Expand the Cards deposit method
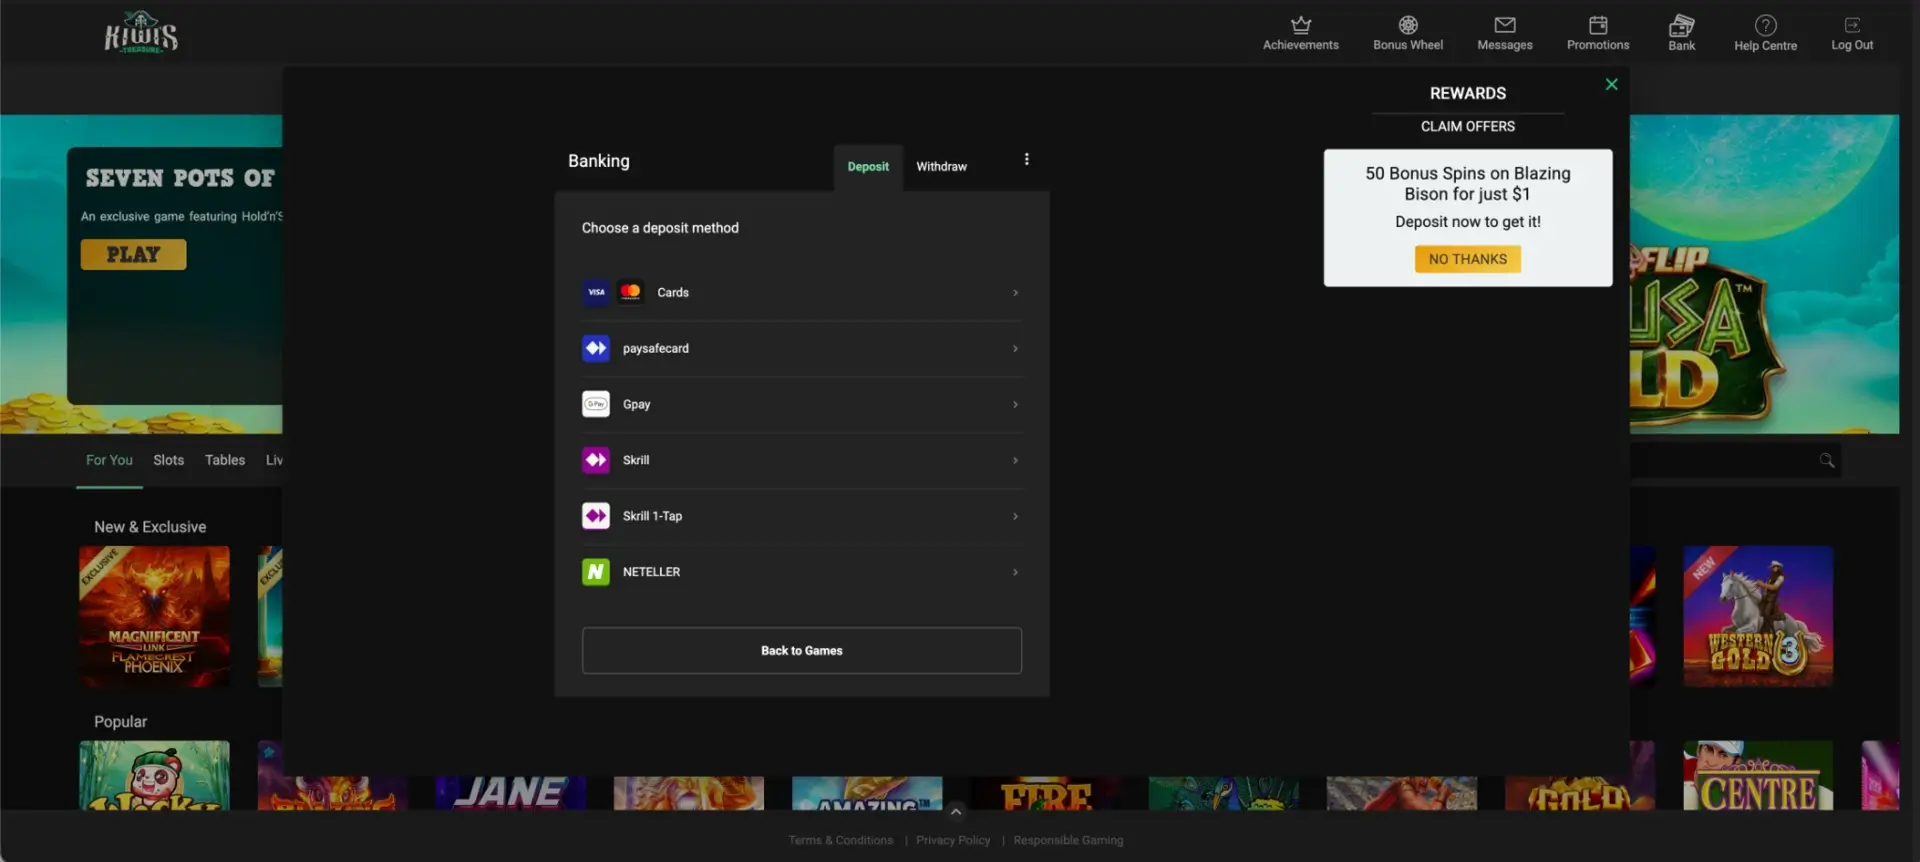Image resolution: width=1920 pixels, height=862 pixels. click(802, 292)
